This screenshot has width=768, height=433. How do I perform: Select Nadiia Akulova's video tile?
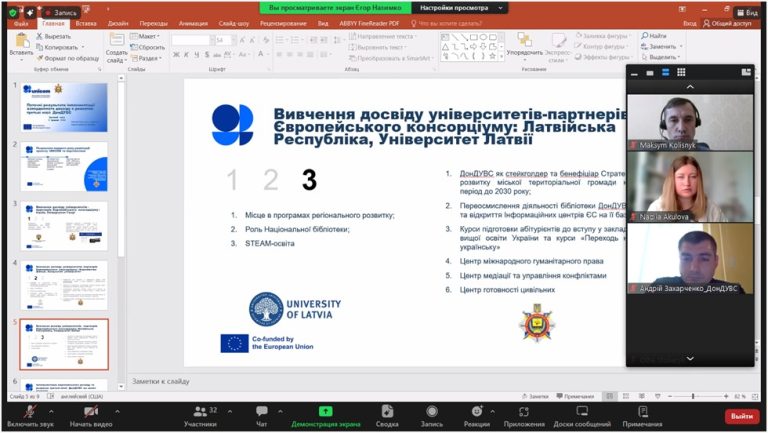point(690,187)
